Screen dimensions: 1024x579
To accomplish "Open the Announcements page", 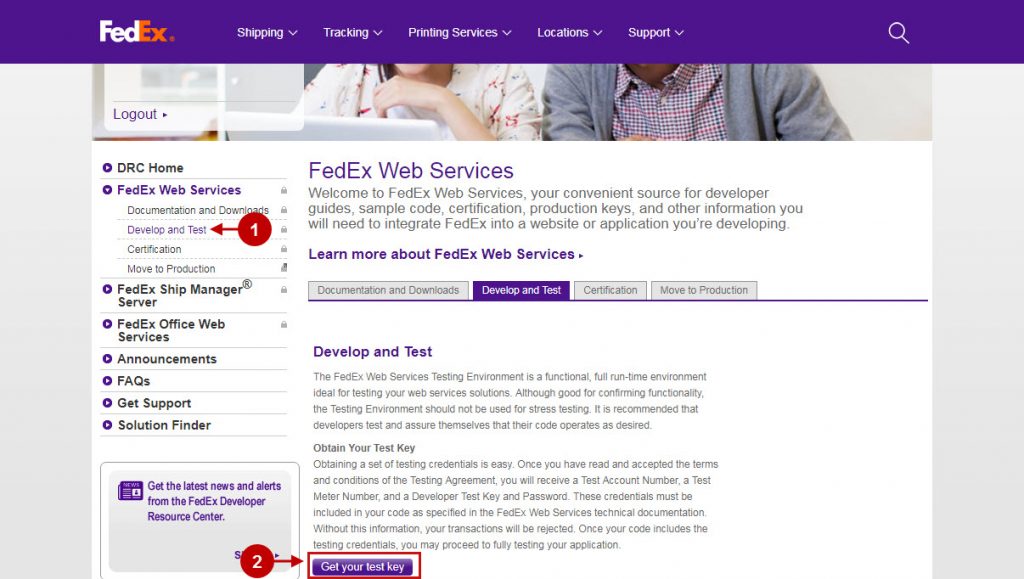I will 167,359.
